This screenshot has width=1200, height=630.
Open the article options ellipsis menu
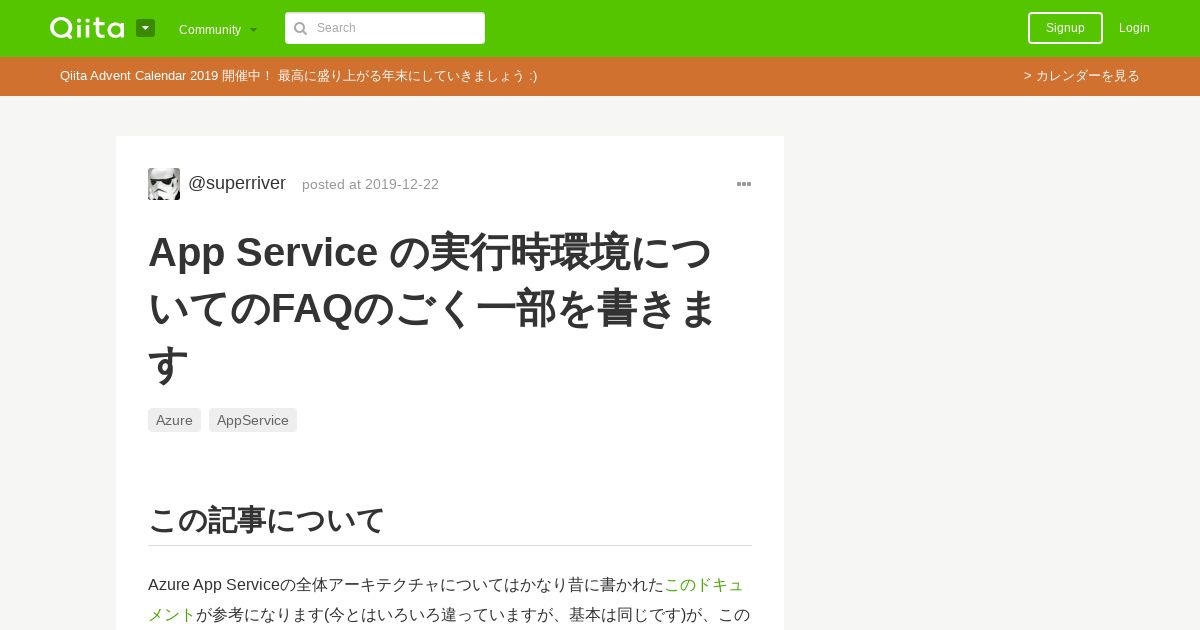744,184
